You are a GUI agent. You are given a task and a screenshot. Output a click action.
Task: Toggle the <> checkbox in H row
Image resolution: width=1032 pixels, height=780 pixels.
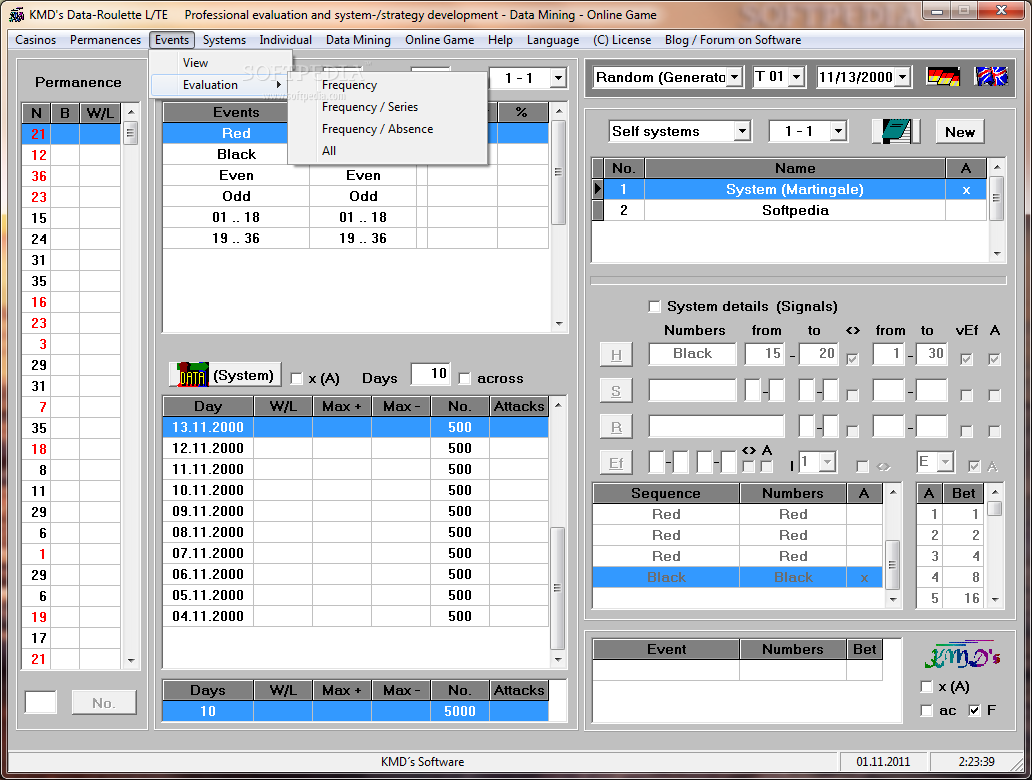tap(852, 359)
